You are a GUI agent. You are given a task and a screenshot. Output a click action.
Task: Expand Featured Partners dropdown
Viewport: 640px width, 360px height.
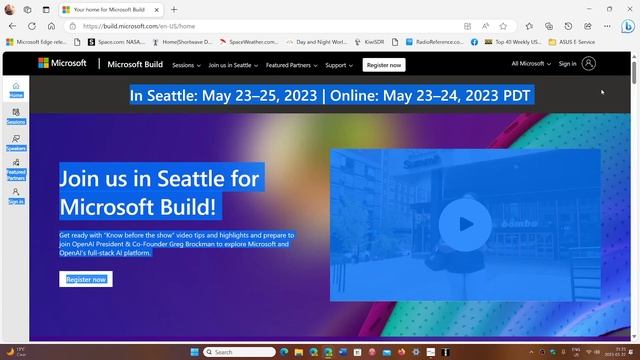[x=291, y=65]
